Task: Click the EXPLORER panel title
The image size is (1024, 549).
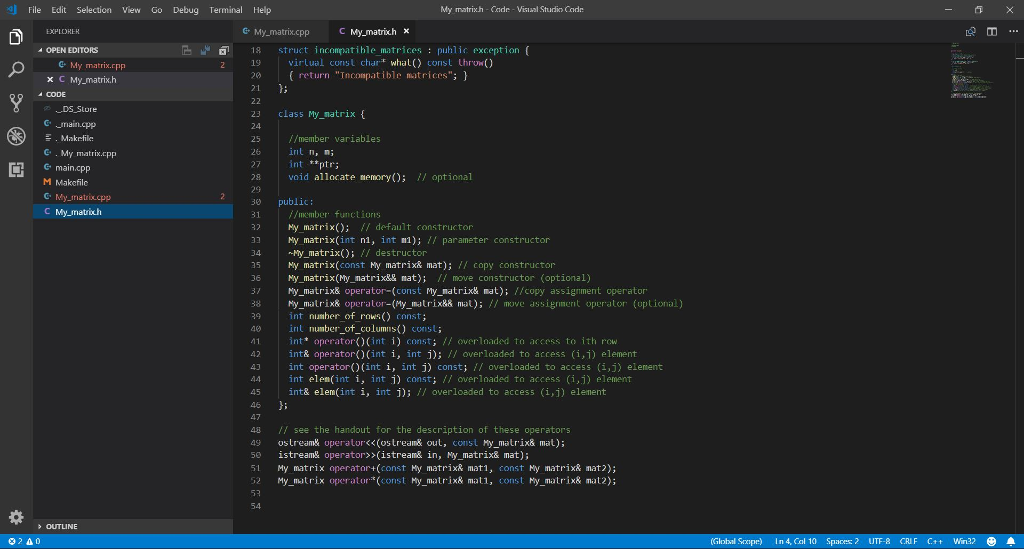Action: coord(63,31)
